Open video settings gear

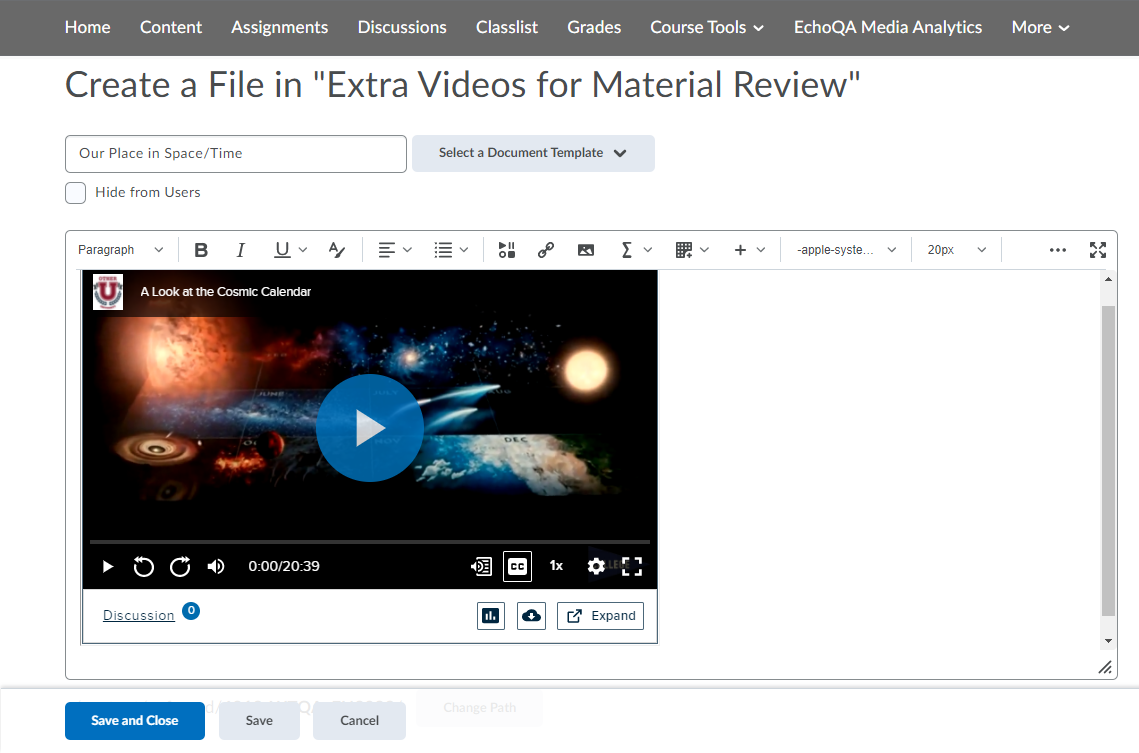click(596, 566)
